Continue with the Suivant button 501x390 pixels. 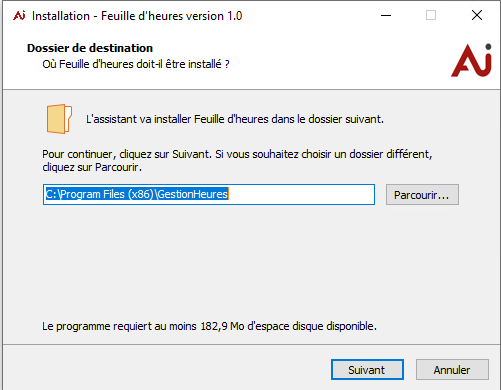pos(367,369)
